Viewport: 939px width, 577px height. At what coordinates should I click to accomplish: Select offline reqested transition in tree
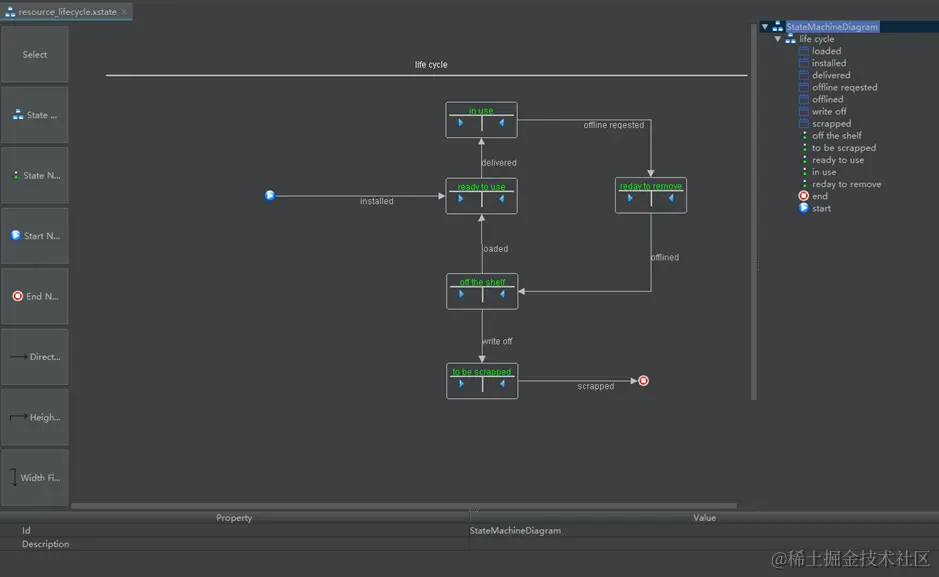click(x=844, y=87)
